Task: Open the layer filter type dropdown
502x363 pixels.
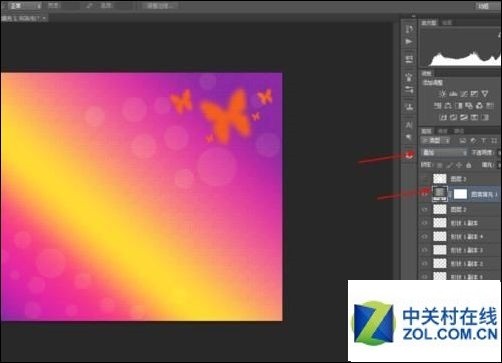Action: click(x=435, y=141)
